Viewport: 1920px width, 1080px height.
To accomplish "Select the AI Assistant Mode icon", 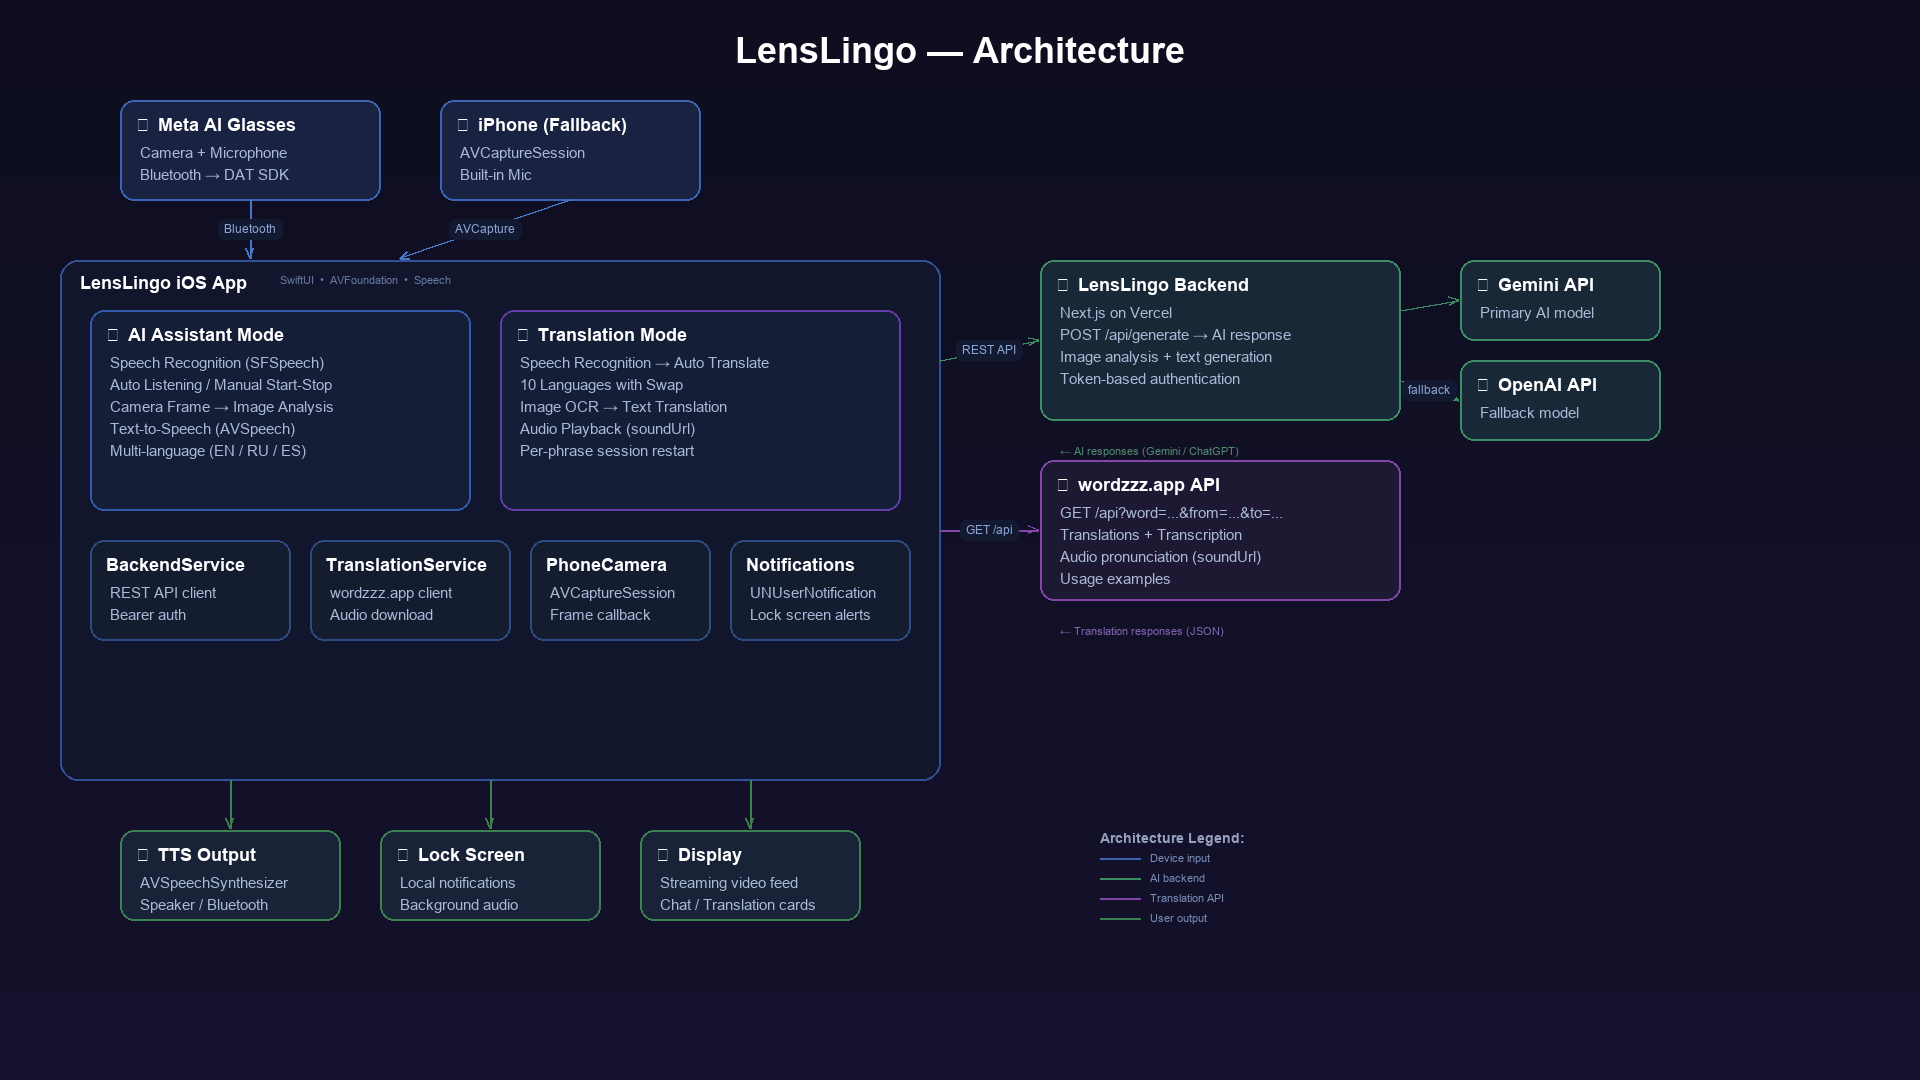I will tap(113, 336).
